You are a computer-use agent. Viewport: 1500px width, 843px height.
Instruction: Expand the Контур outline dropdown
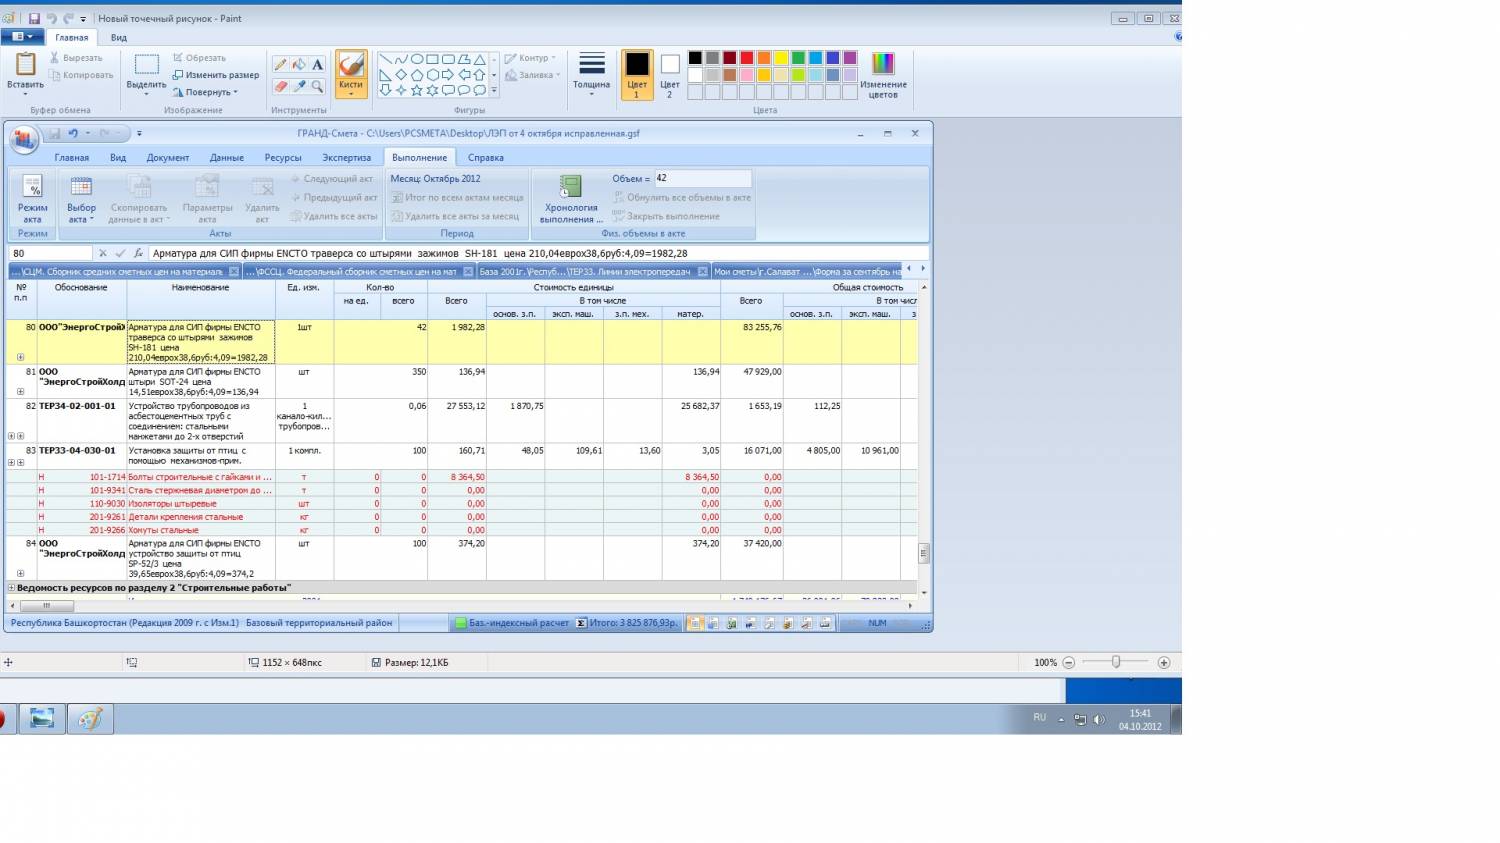531,58
